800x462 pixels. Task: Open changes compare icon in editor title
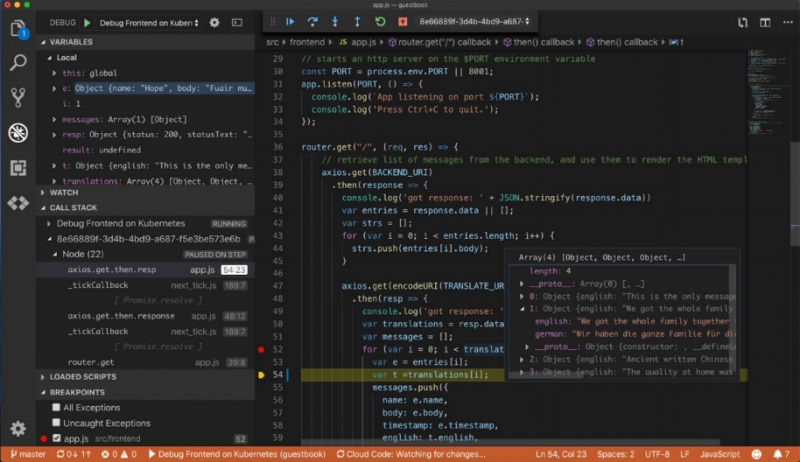[x=742, y=22]
